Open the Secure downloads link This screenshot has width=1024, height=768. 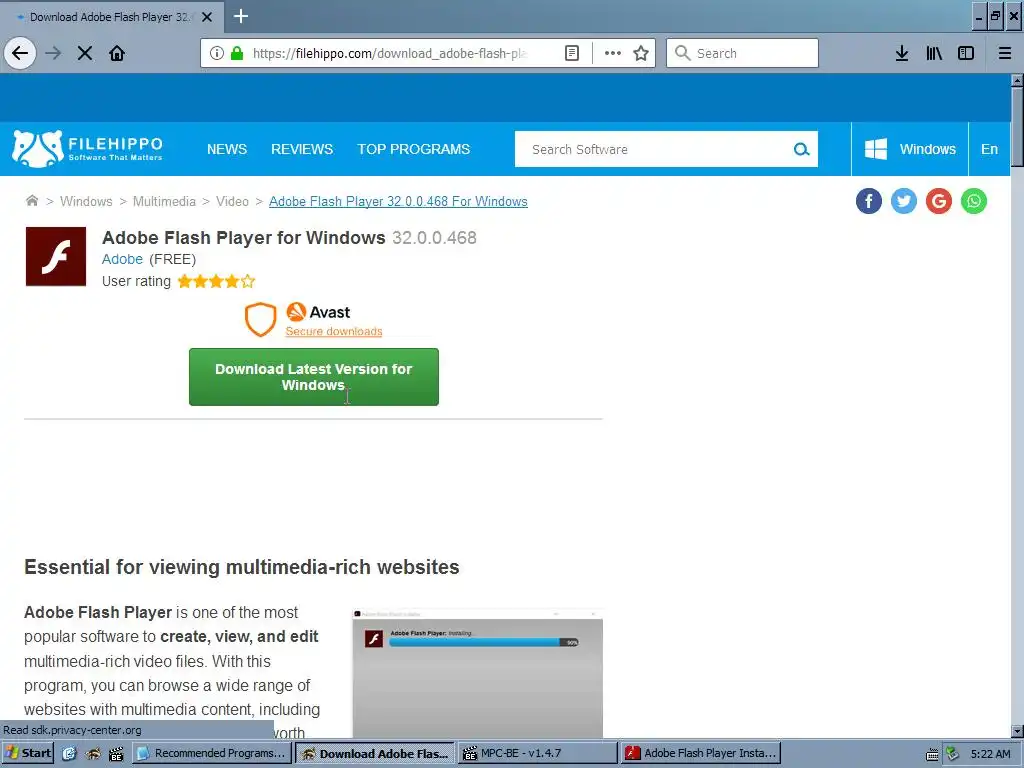click(x=334, y=331)
